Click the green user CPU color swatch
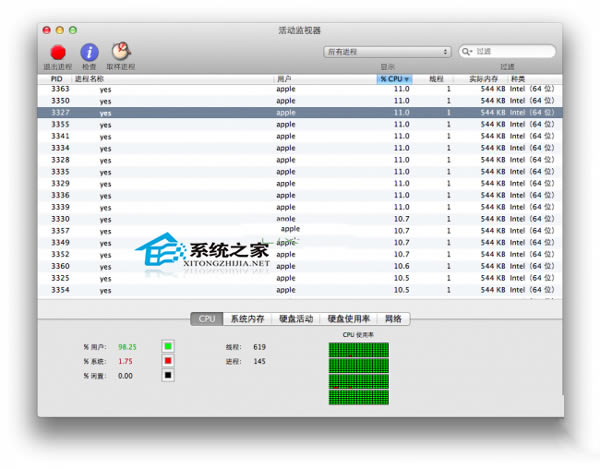 (168, 347)
